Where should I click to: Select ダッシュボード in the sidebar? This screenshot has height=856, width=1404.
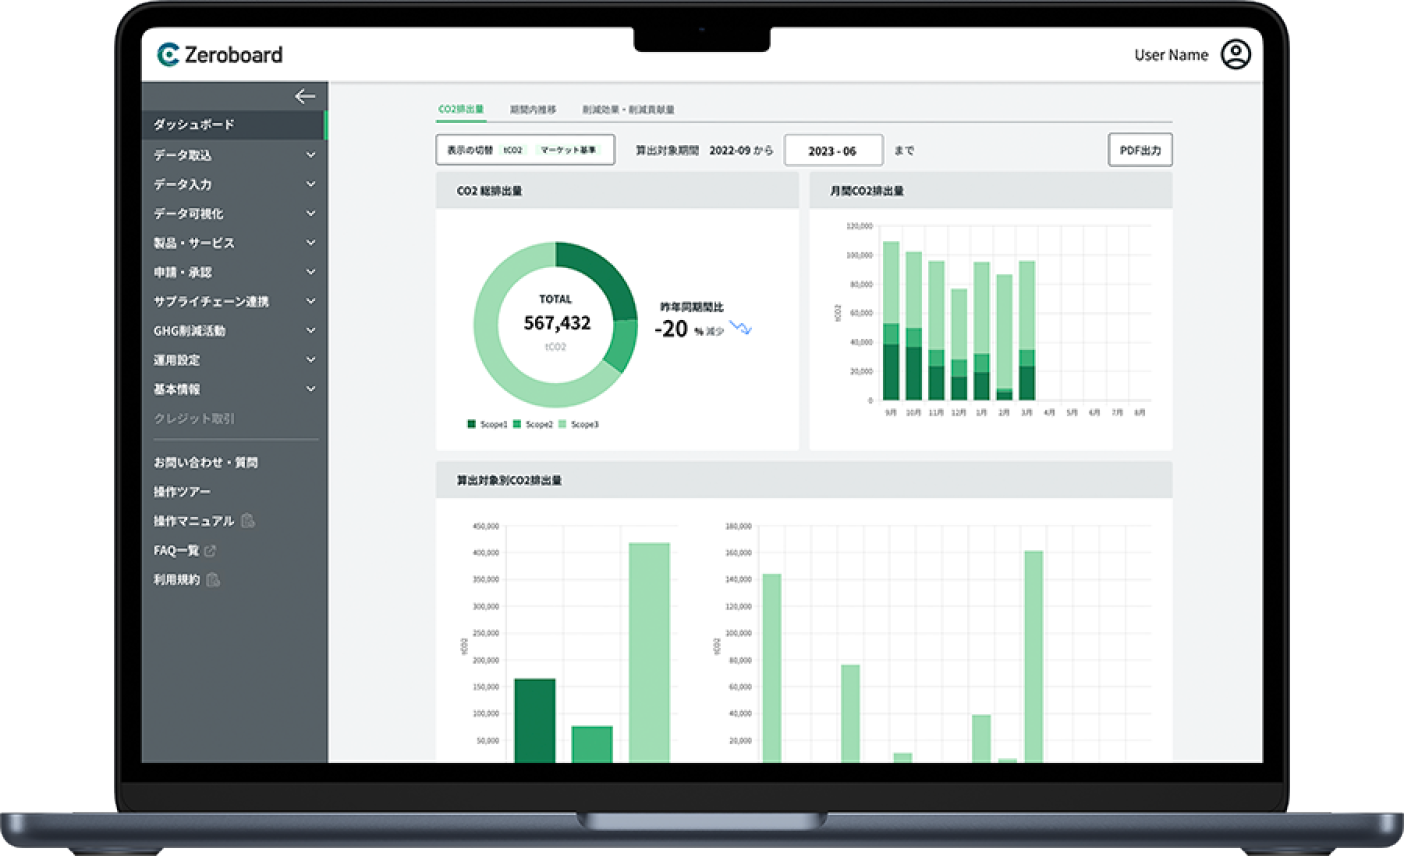click(x=234, y=125)
